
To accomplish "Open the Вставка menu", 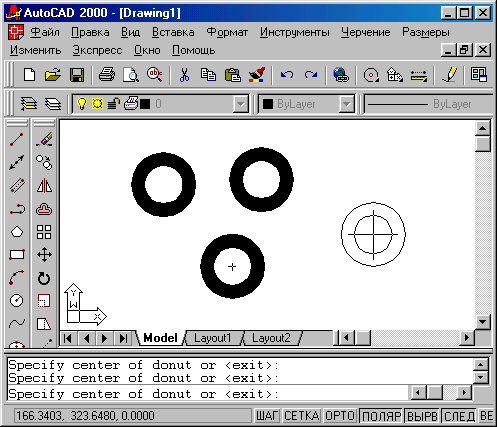I will click(x=173, y=32).
